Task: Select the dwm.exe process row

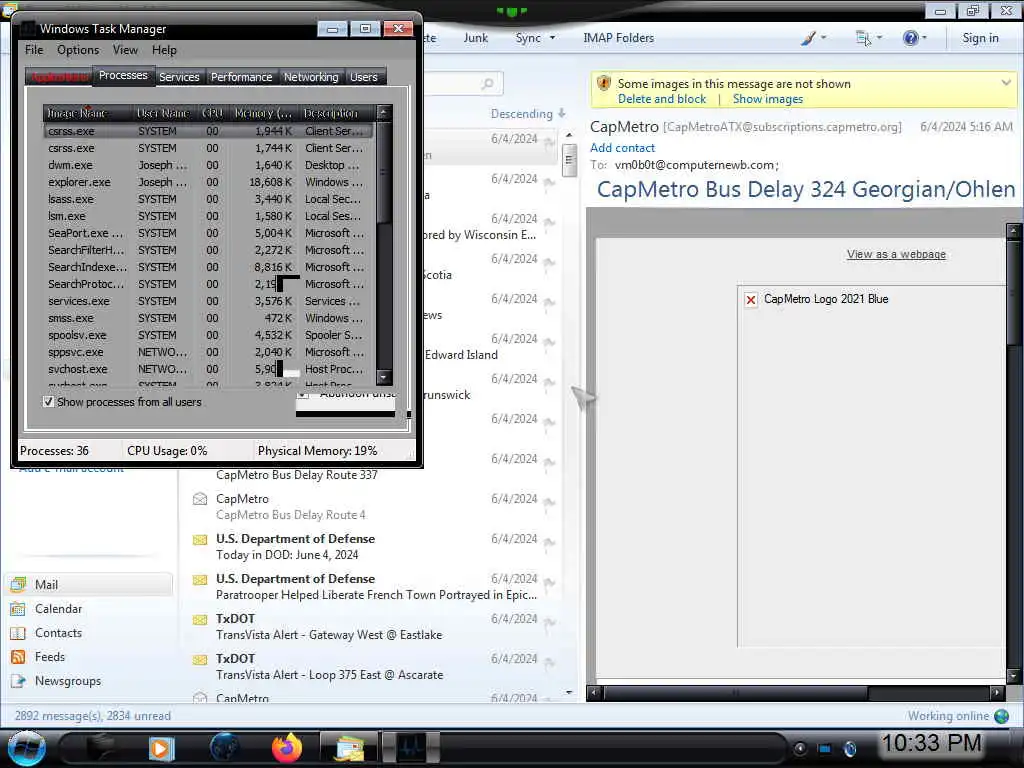Action: [x=209, y=165]
